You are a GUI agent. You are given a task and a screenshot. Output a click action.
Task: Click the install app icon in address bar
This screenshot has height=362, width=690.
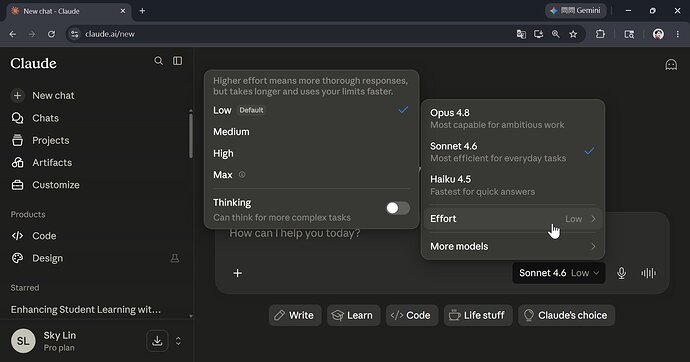tap(538, 34)
